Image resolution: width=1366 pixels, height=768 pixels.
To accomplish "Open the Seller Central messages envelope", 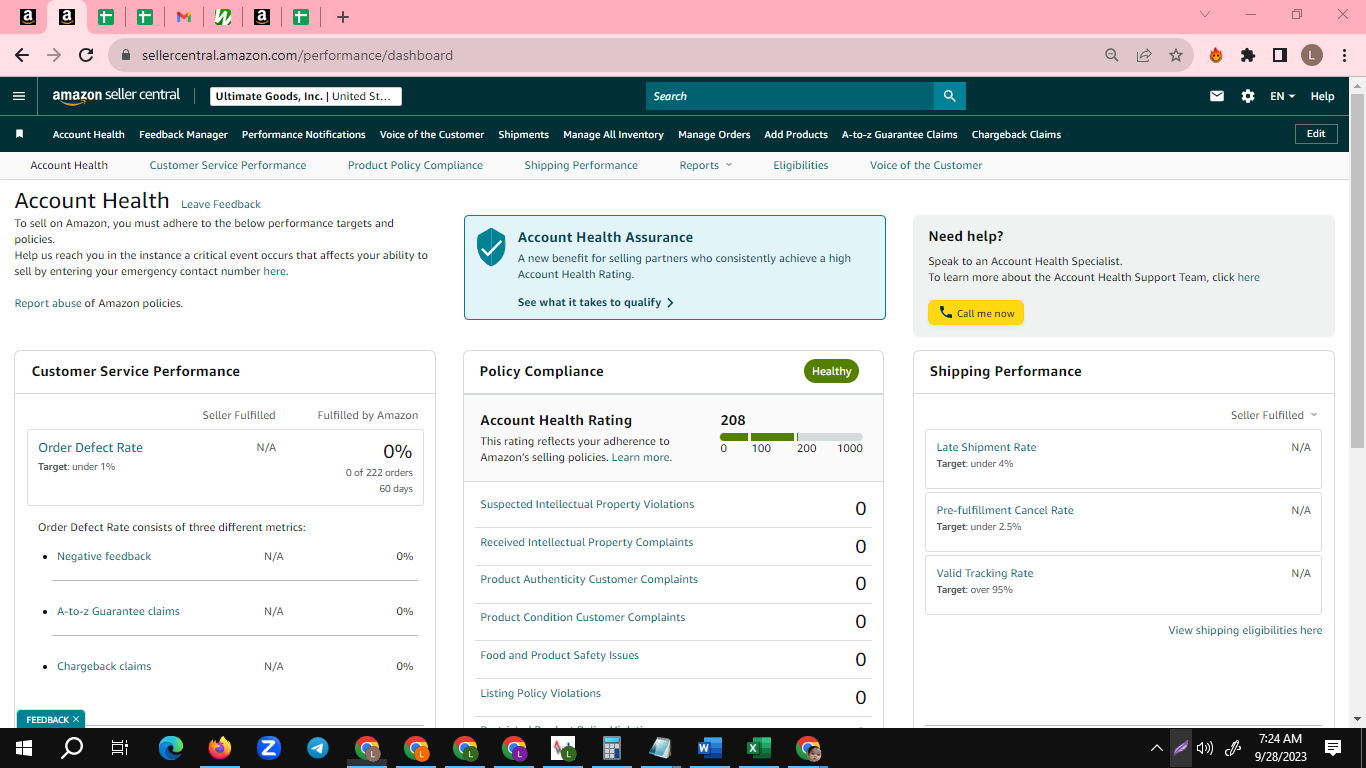I will [x=1217, y=96].
